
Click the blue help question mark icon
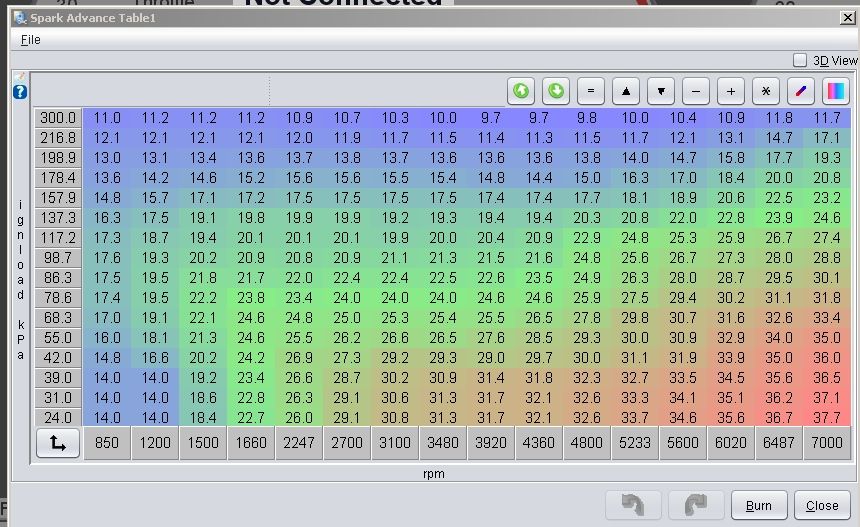tap(20, 92)
